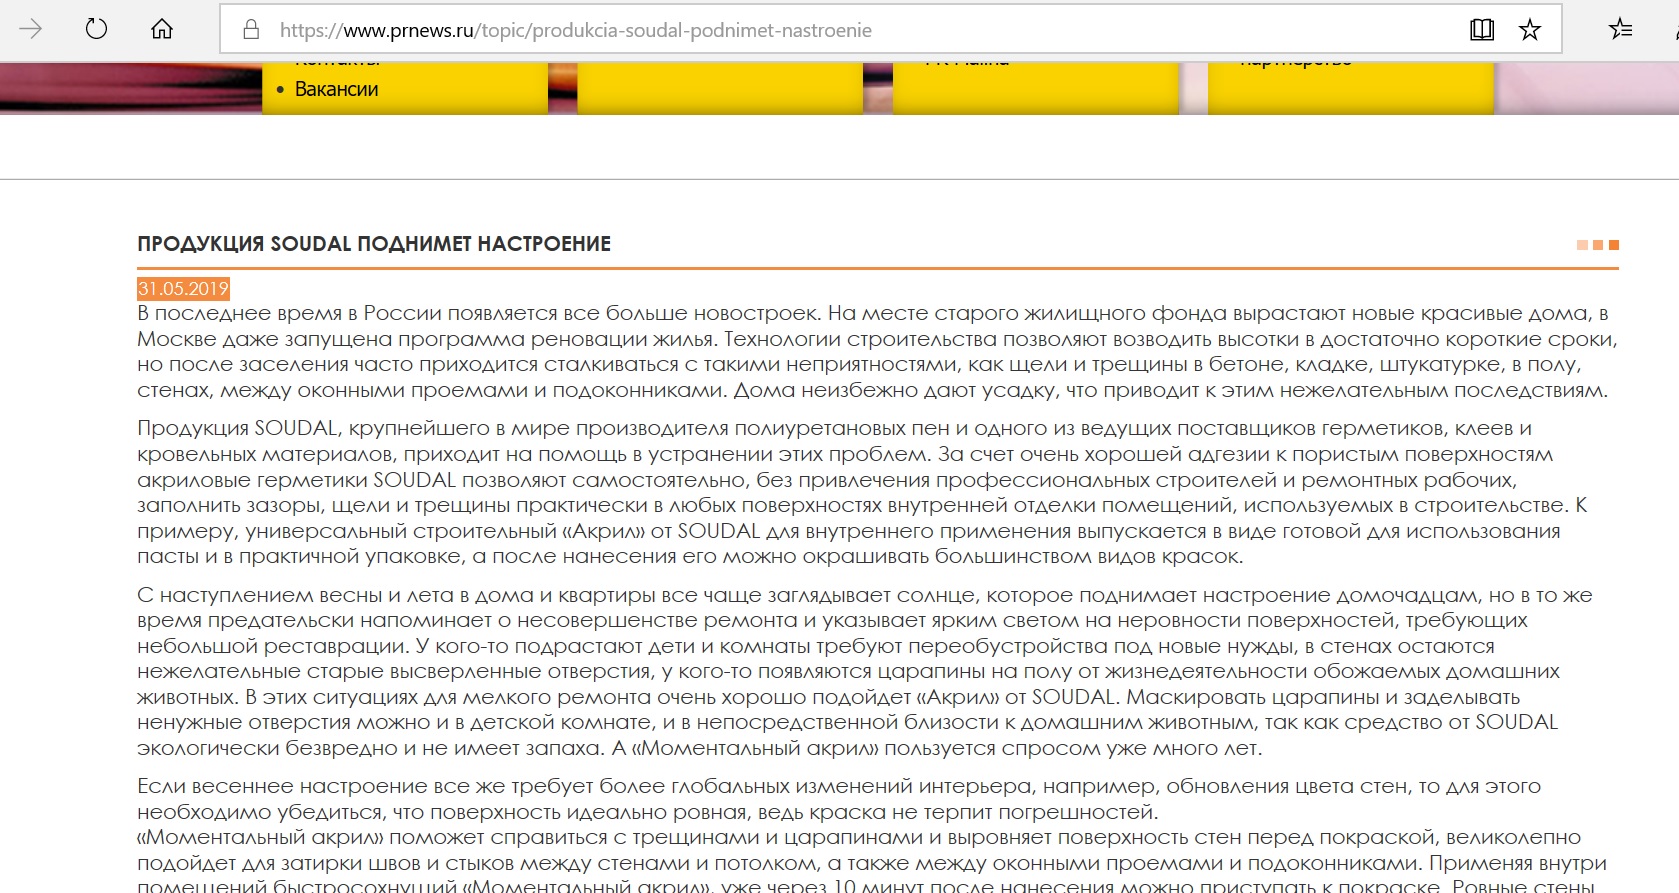The height and width of the screenshot is (893, 1679).
Task: Go forward with the browser arrow
Action: pyautogui.click(x=31, y=29)
